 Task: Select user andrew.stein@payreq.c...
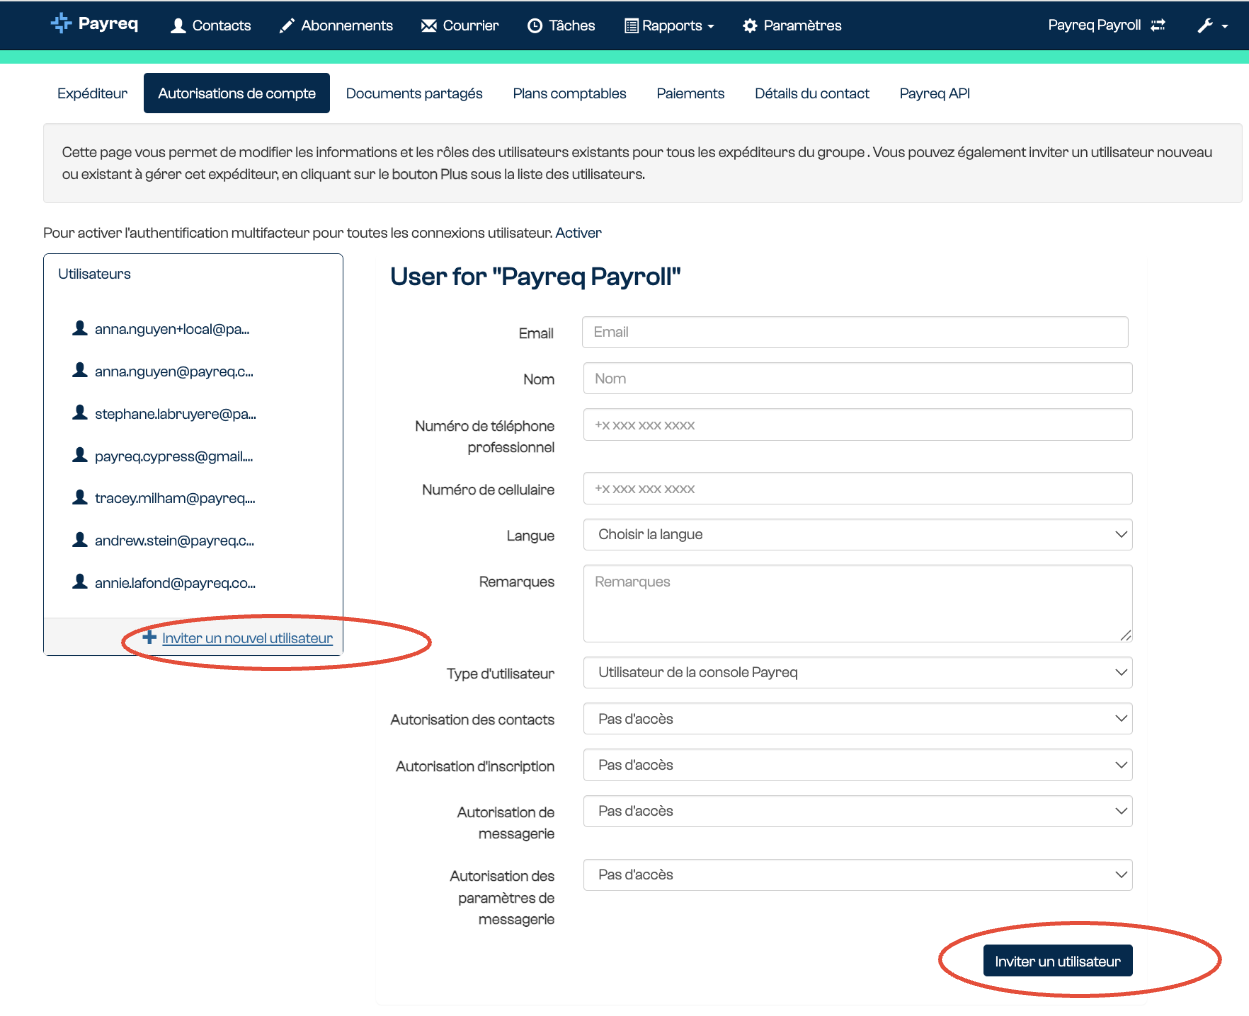coord(175,540)
